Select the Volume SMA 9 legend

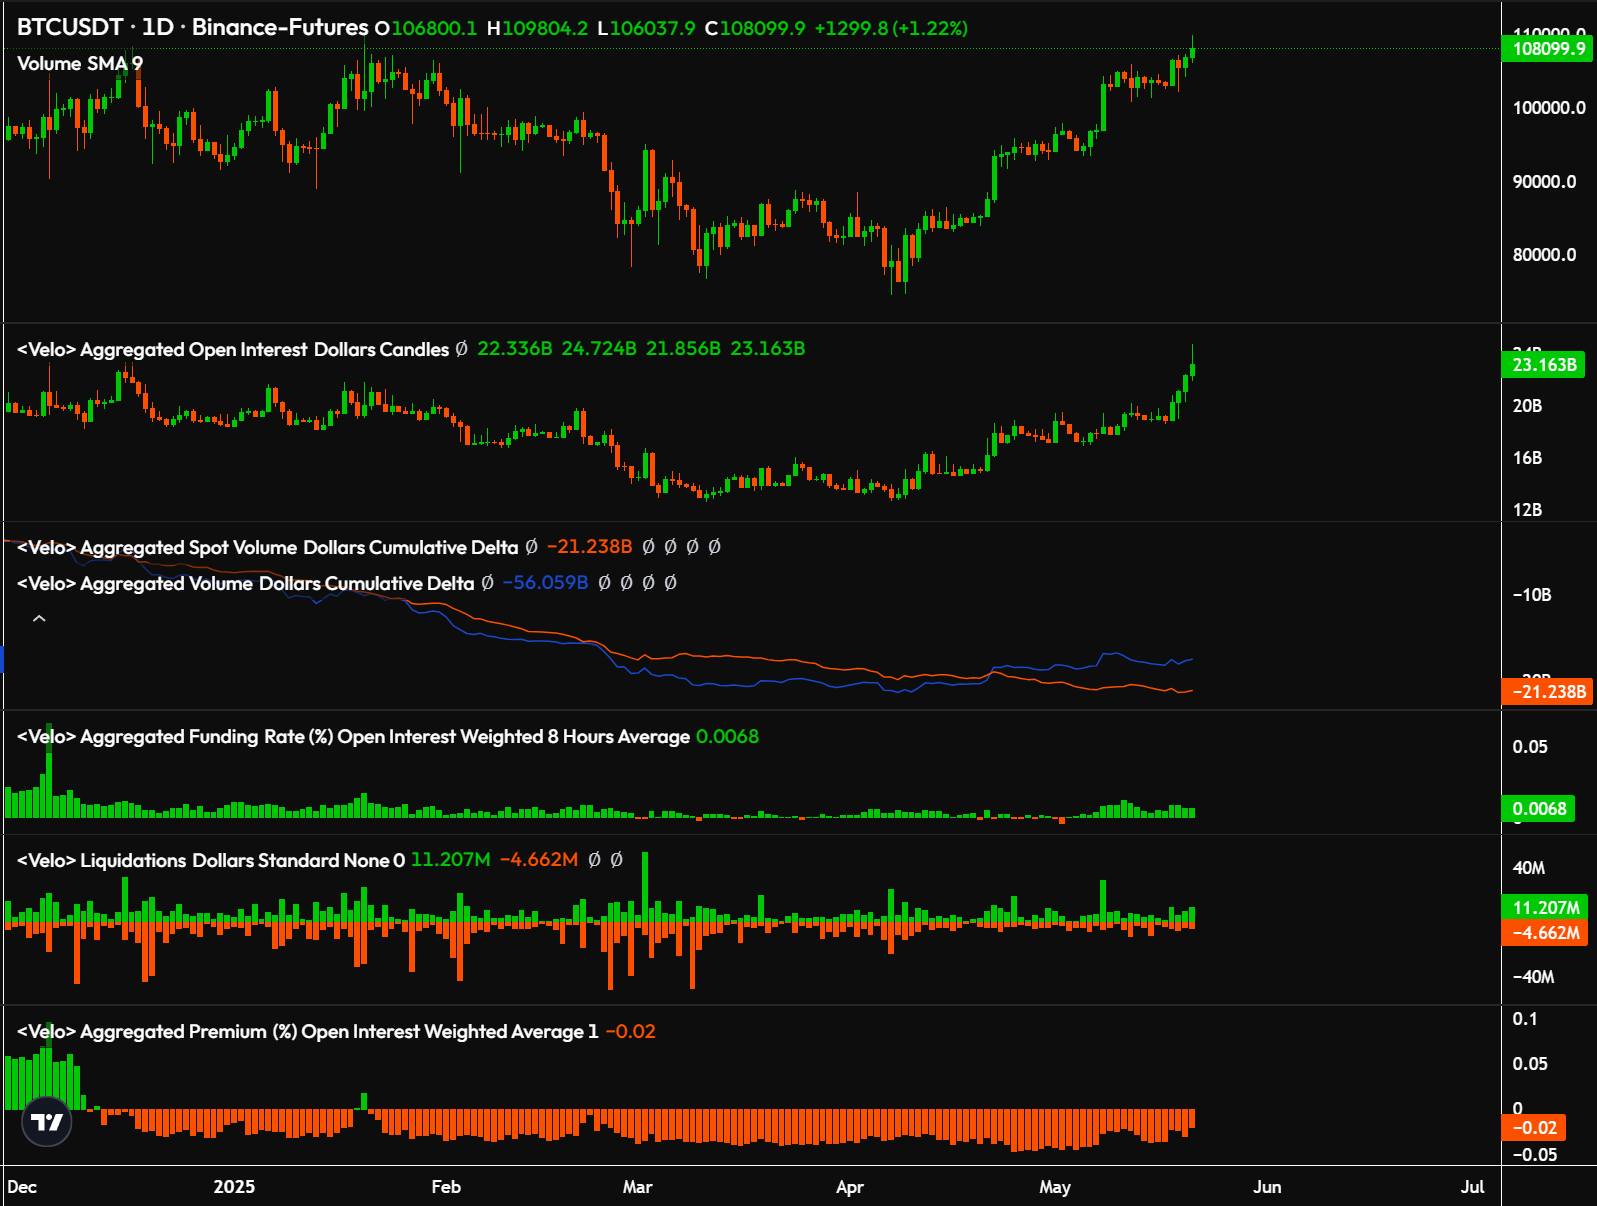click(x=80, y=63)
